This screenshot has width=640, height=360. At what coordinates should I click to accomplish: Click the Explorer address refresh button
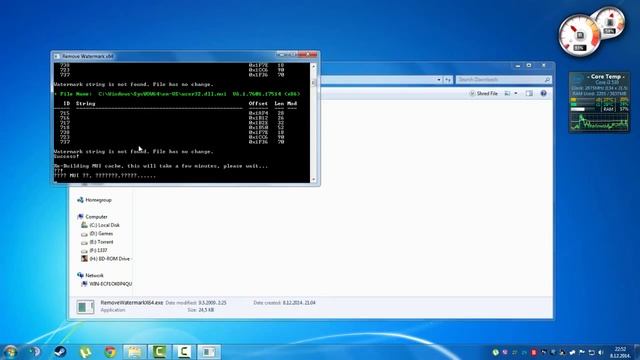(448, 80)
